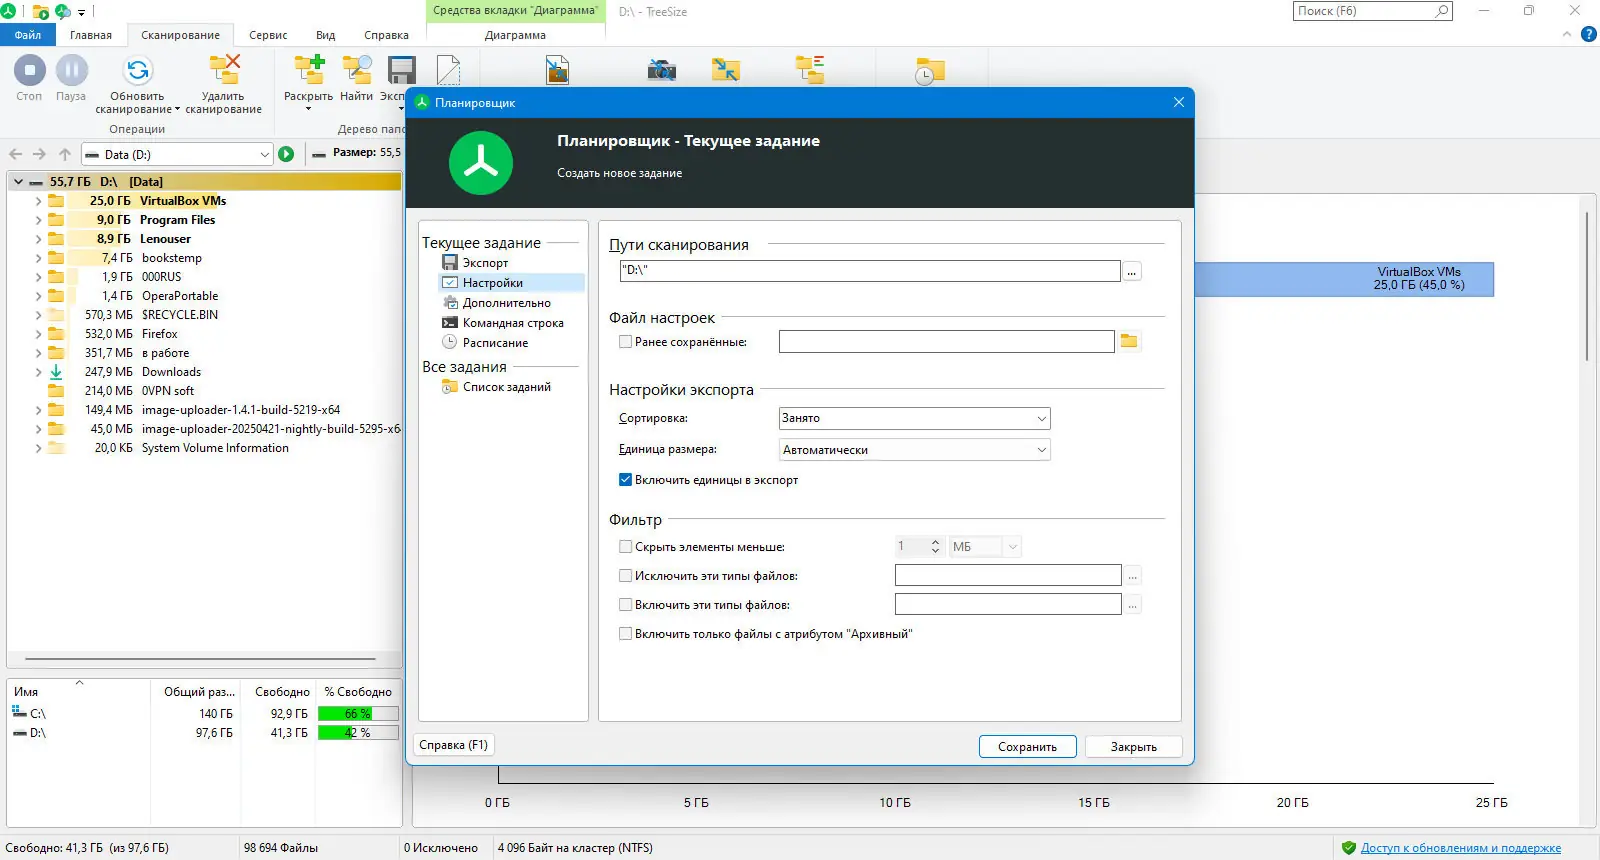The width and height of the screenshot is (1600, 860).
Task: Click the ellipsis browse button for scan paths
Action: pos(1132,271)
